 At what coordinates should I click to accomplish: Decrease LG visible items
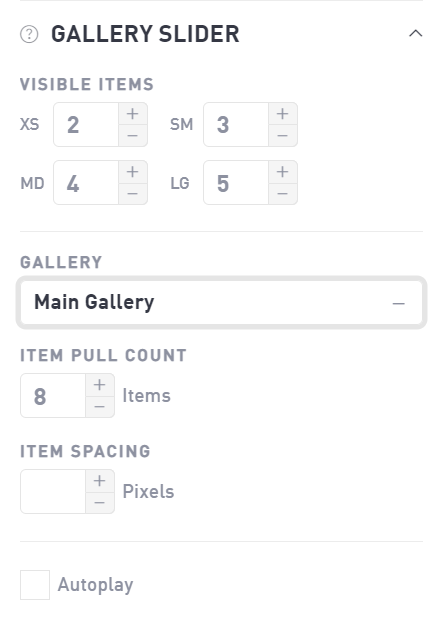(x=283, y=193)
